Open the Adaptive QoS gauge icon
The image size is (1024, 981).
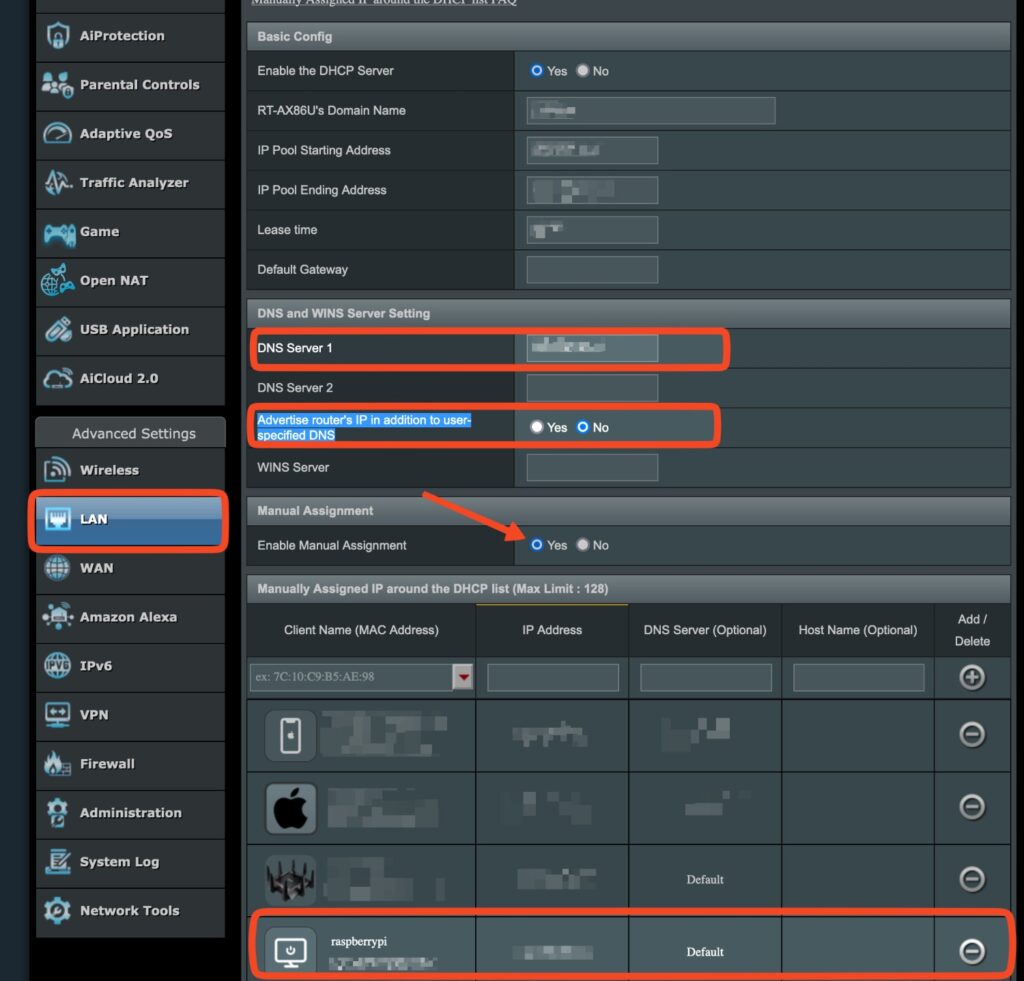(57, 134)
